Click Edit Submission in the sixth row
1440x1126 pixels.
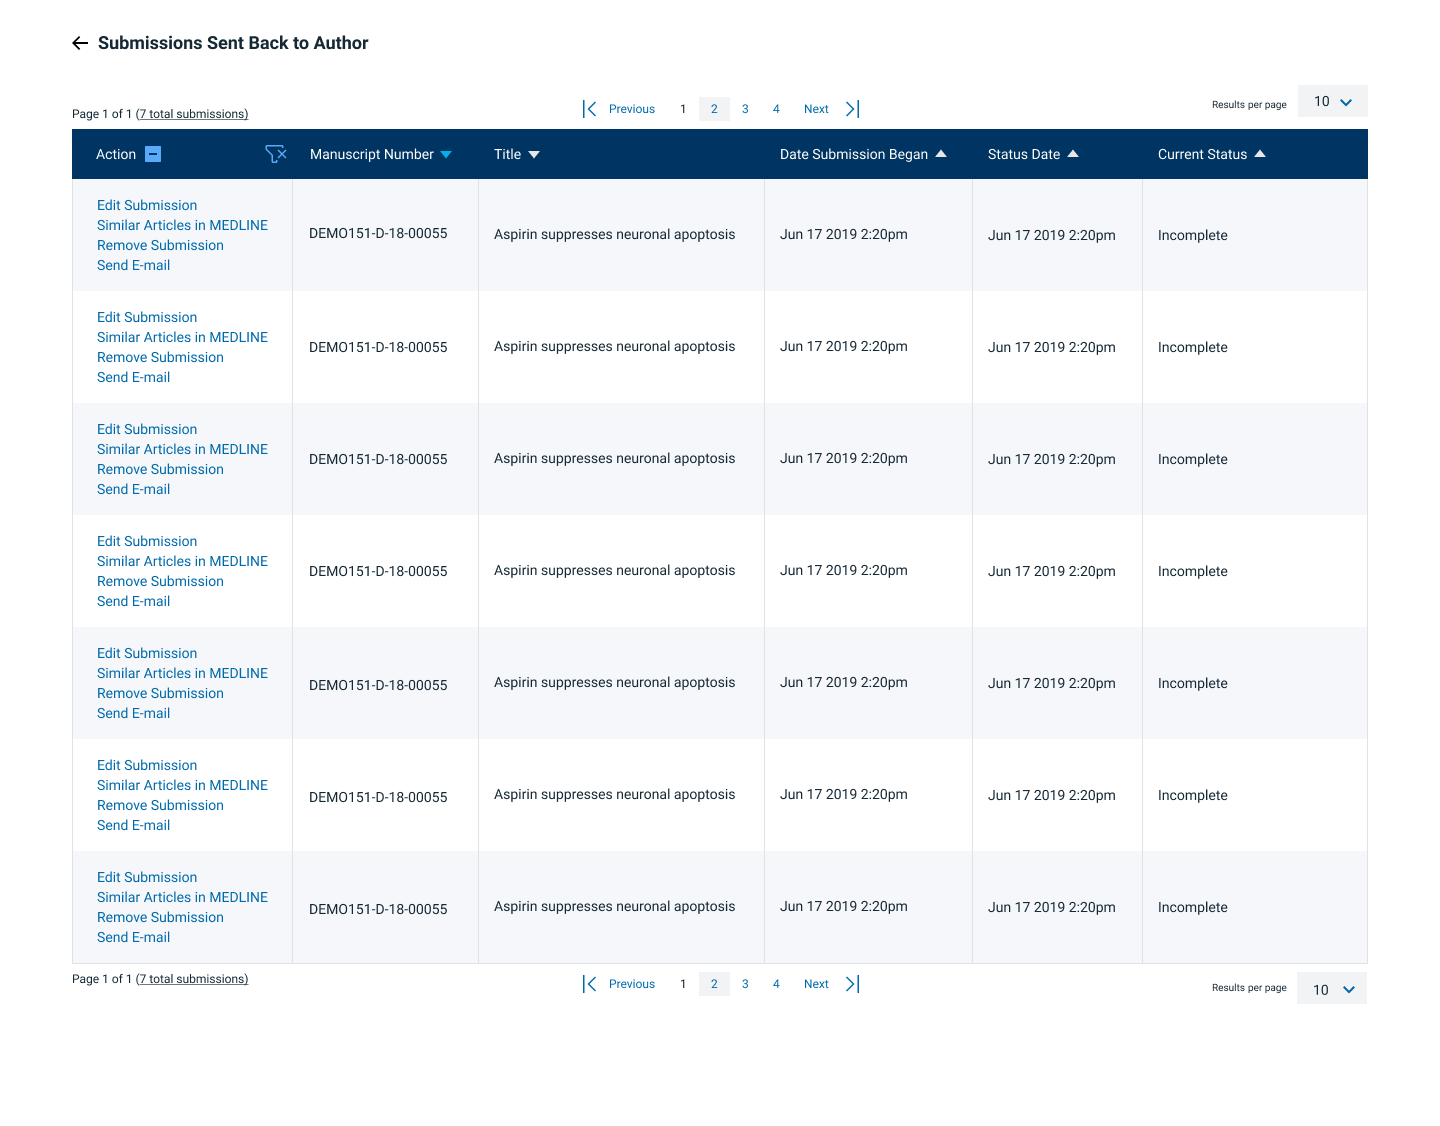(x=147, y=765)
